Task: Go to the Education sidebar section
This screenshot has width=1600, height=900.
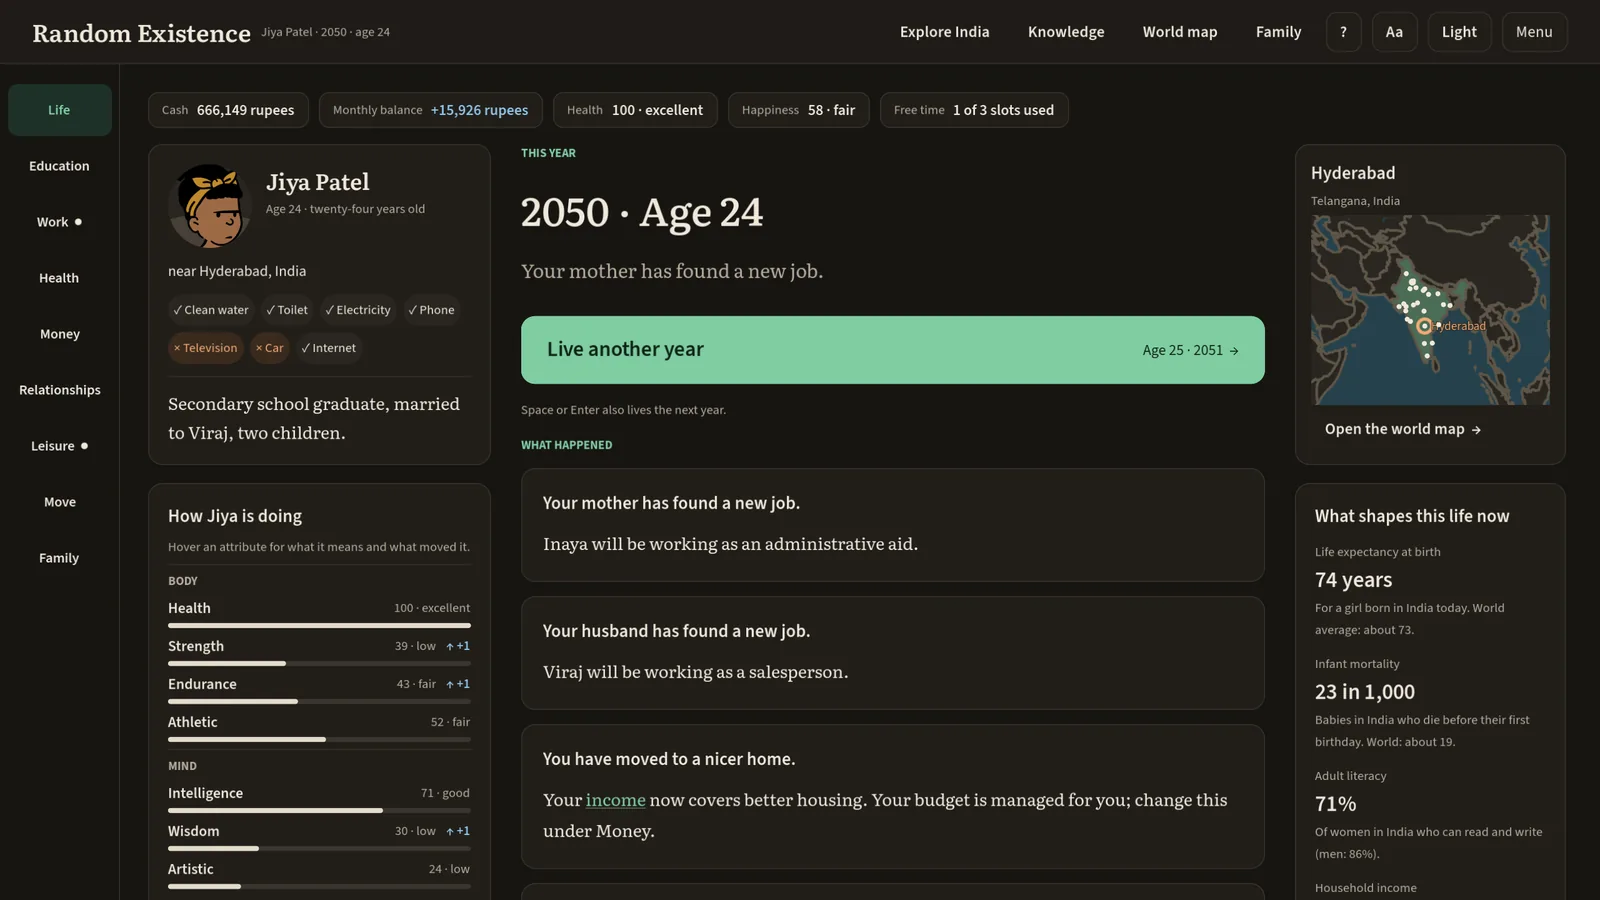Action: (60, 166)
